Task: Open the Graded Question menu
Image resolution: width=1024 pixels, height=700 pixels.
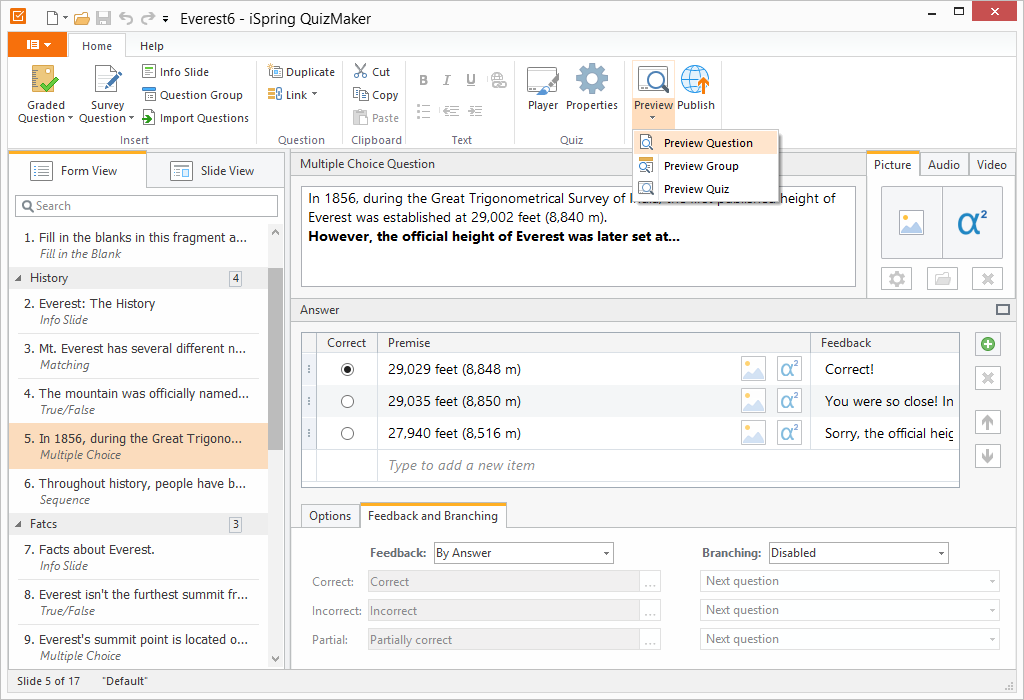Action: pos(45,95)
